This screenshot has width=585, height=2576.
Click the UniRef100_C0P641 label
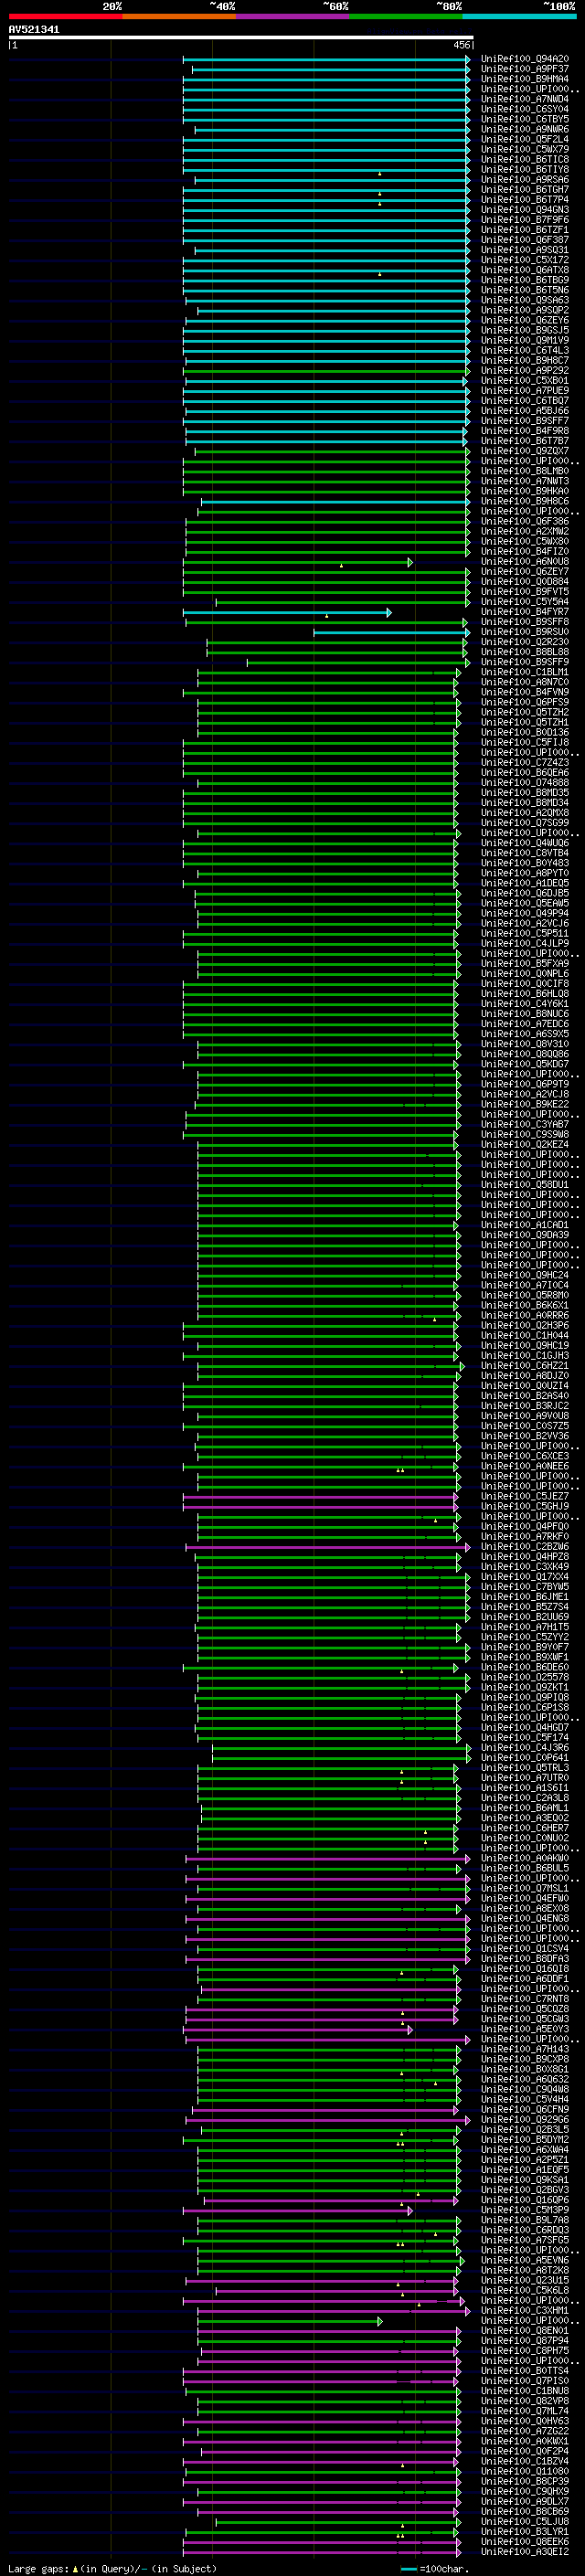coord(524,1758)
